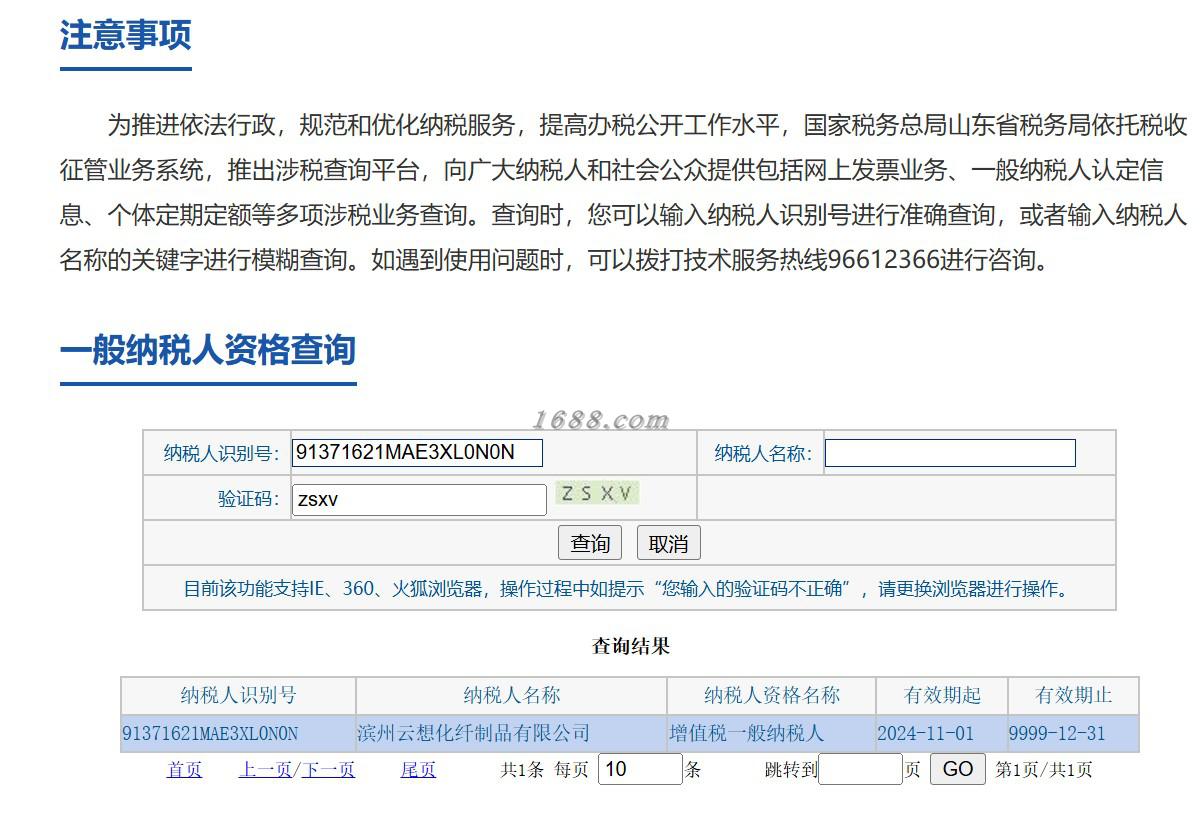
Task: Click the 共1条 record count text
Action: point(522,770)
